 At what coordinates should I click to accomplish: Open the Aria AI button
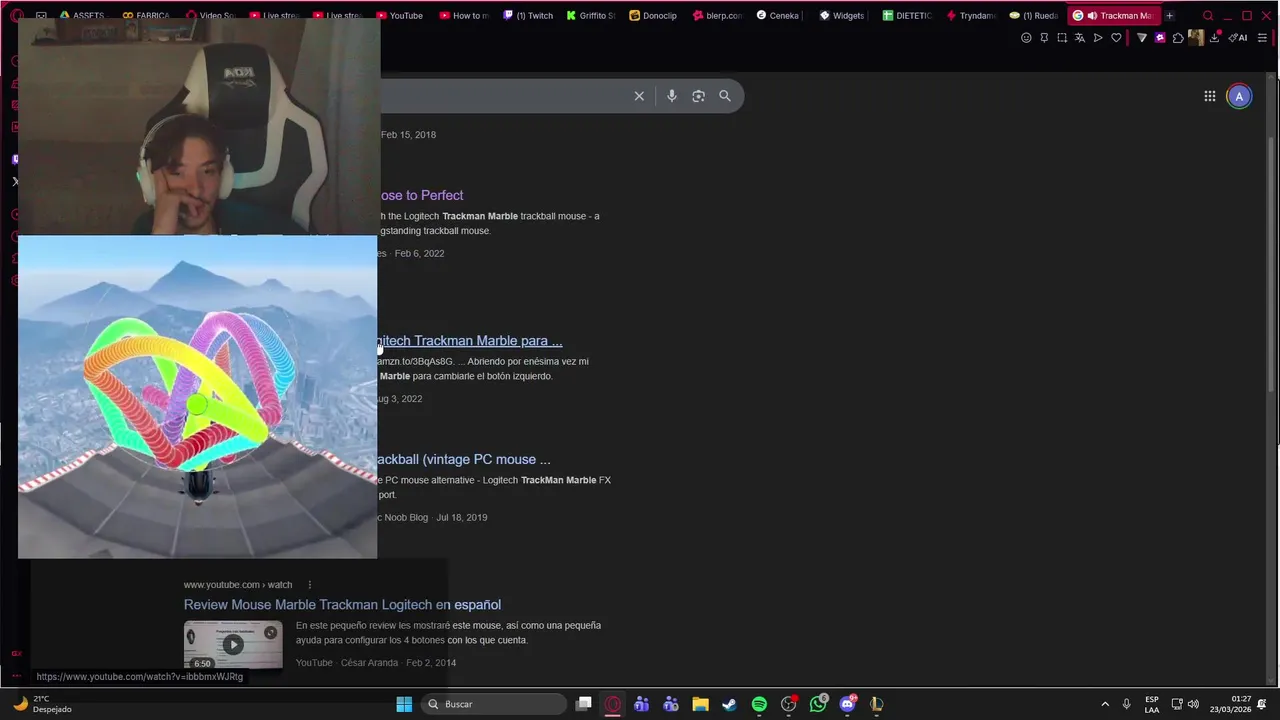[x=1238, y=38]
